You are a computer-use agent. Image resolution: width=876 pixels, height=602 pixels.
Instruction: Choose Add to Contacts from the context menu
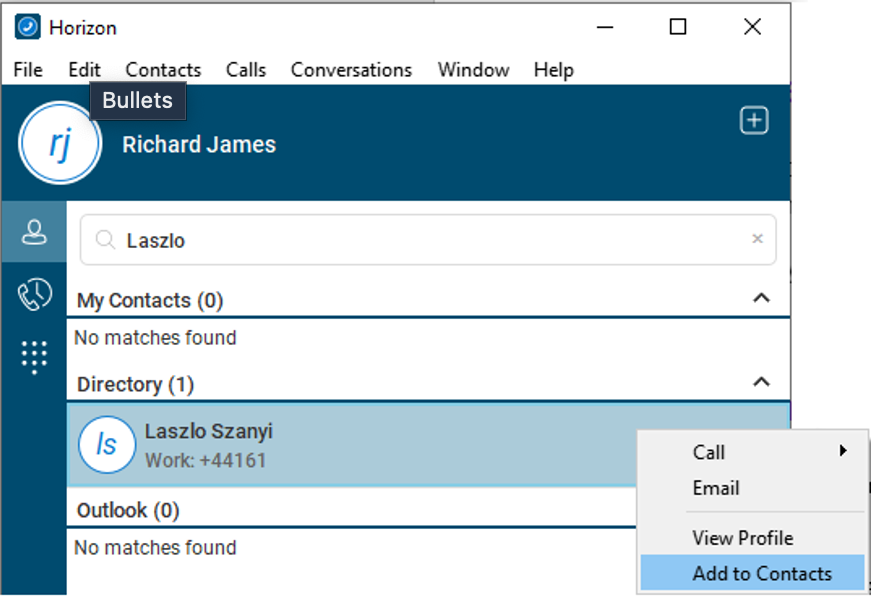point(753,573)
